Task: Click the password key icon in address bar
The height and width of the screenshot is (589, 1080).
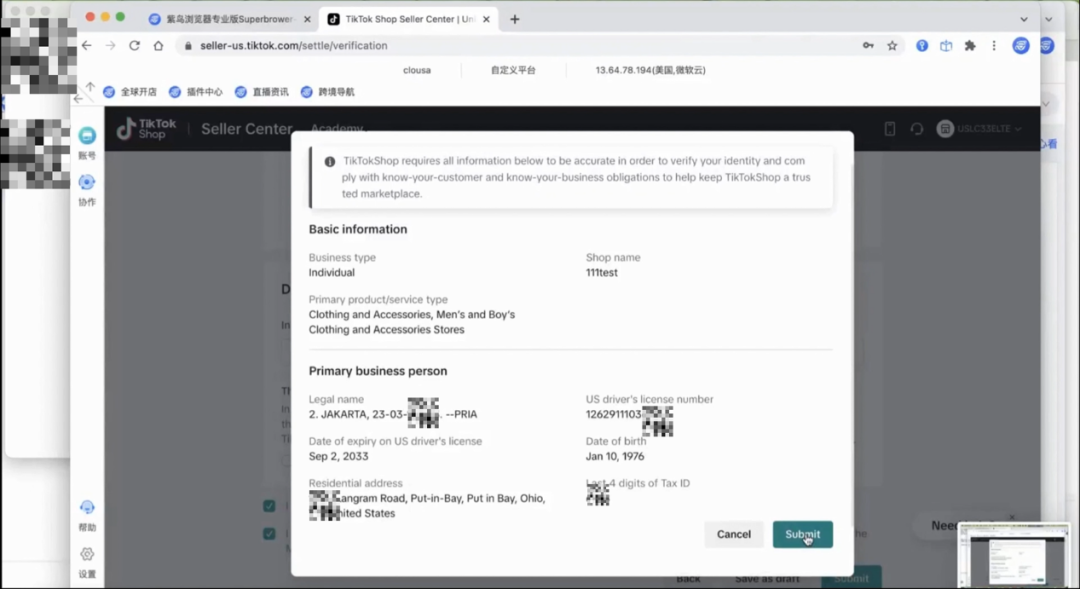Action: [x=868, y=45]
